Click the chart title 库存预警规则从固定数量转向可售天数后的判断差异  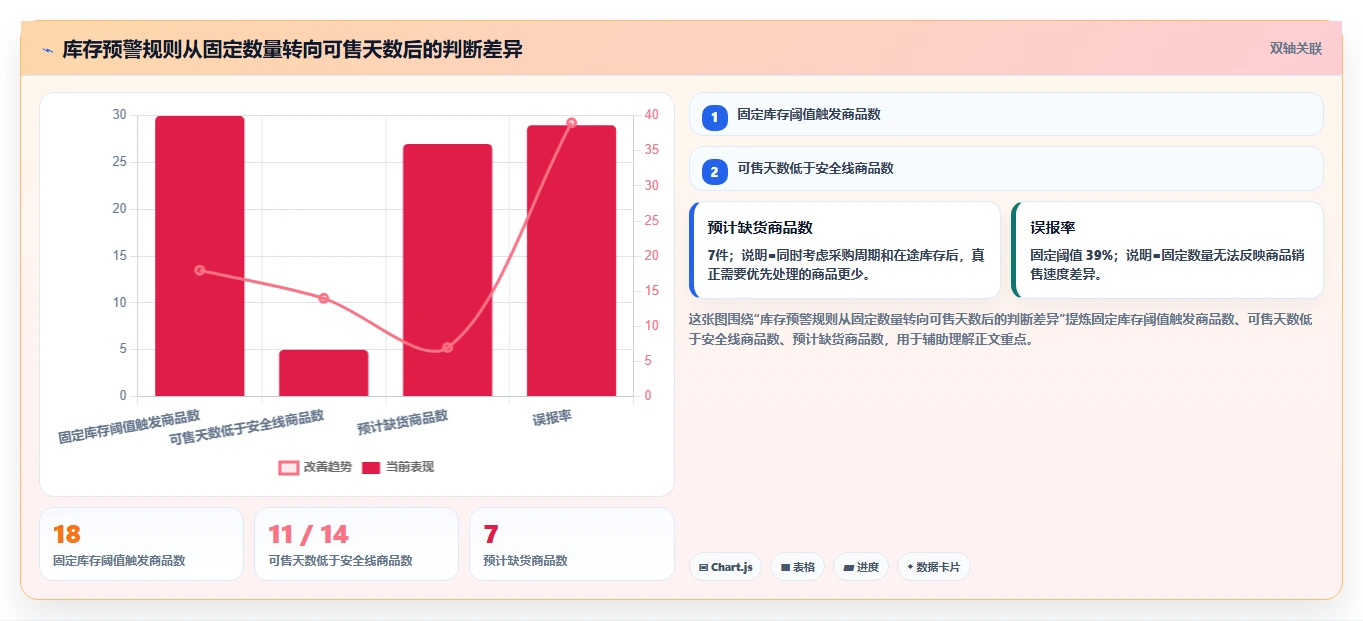pos(292,50)
